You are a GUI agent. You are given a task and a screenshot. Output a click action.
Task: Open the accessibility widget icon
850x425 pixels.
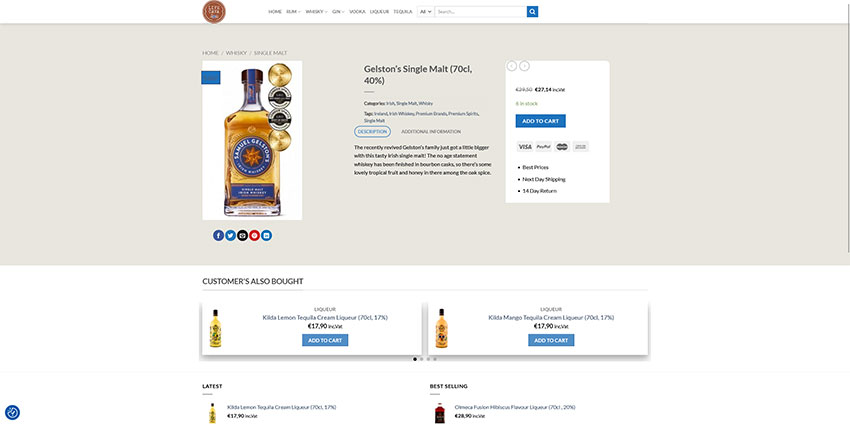pyautogui.click(x=12, y=412)
